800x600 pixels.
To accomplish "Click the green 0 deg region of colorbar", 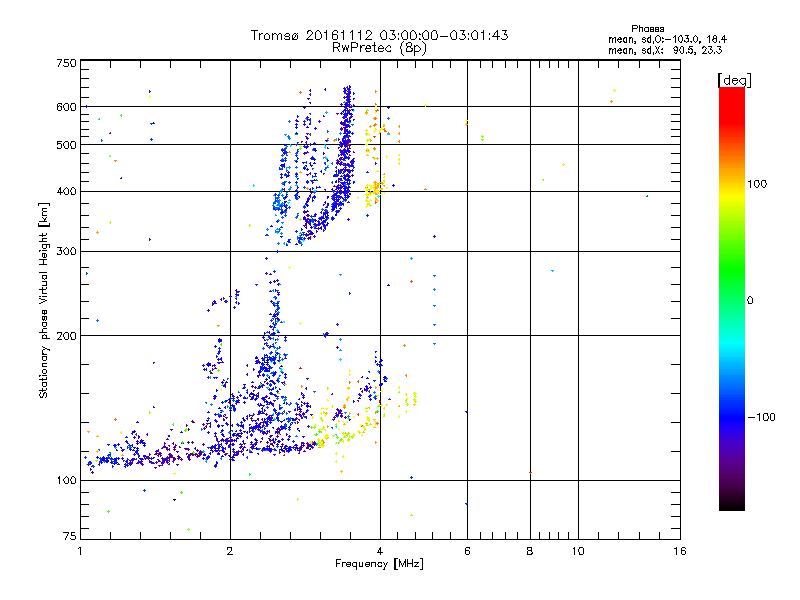I will [732, 283].
